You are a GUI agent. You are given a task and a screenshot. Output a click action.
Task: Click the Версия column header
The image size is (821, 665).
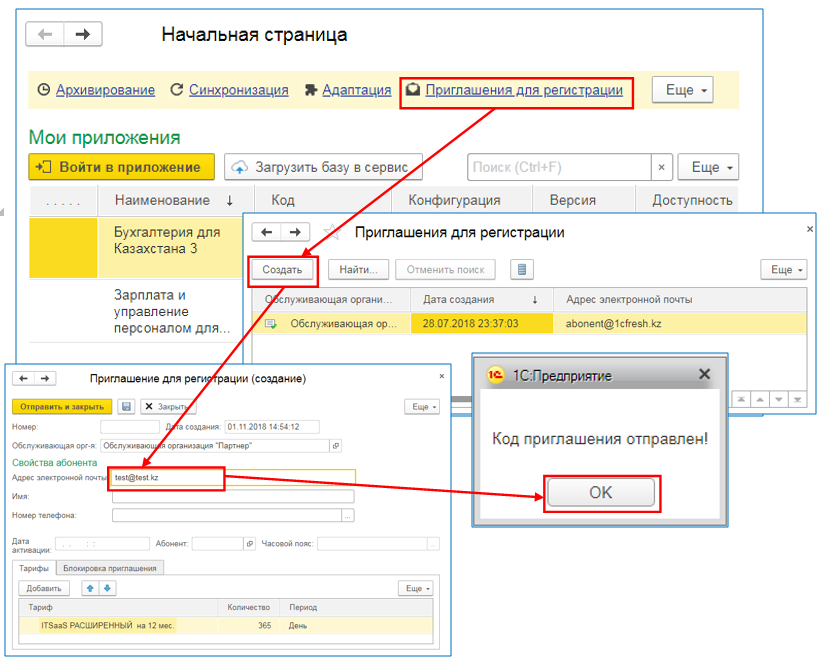(x=584, y=200)
